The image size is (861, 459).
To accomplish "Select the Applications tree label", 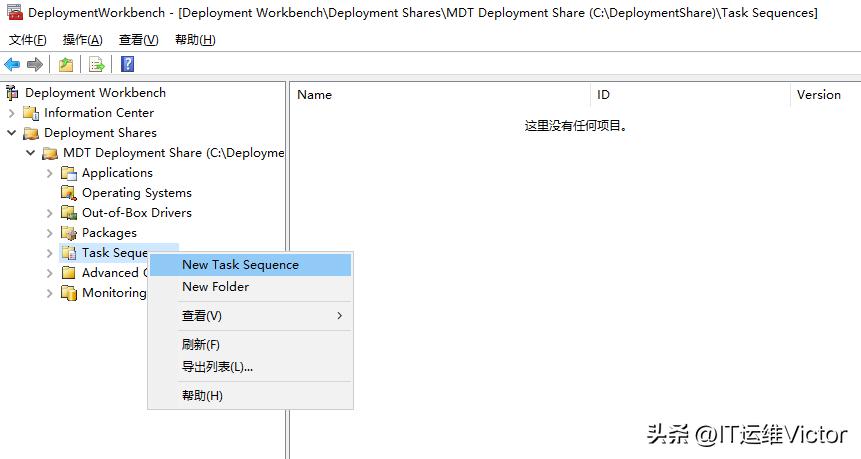I will (x=118, y=173).
